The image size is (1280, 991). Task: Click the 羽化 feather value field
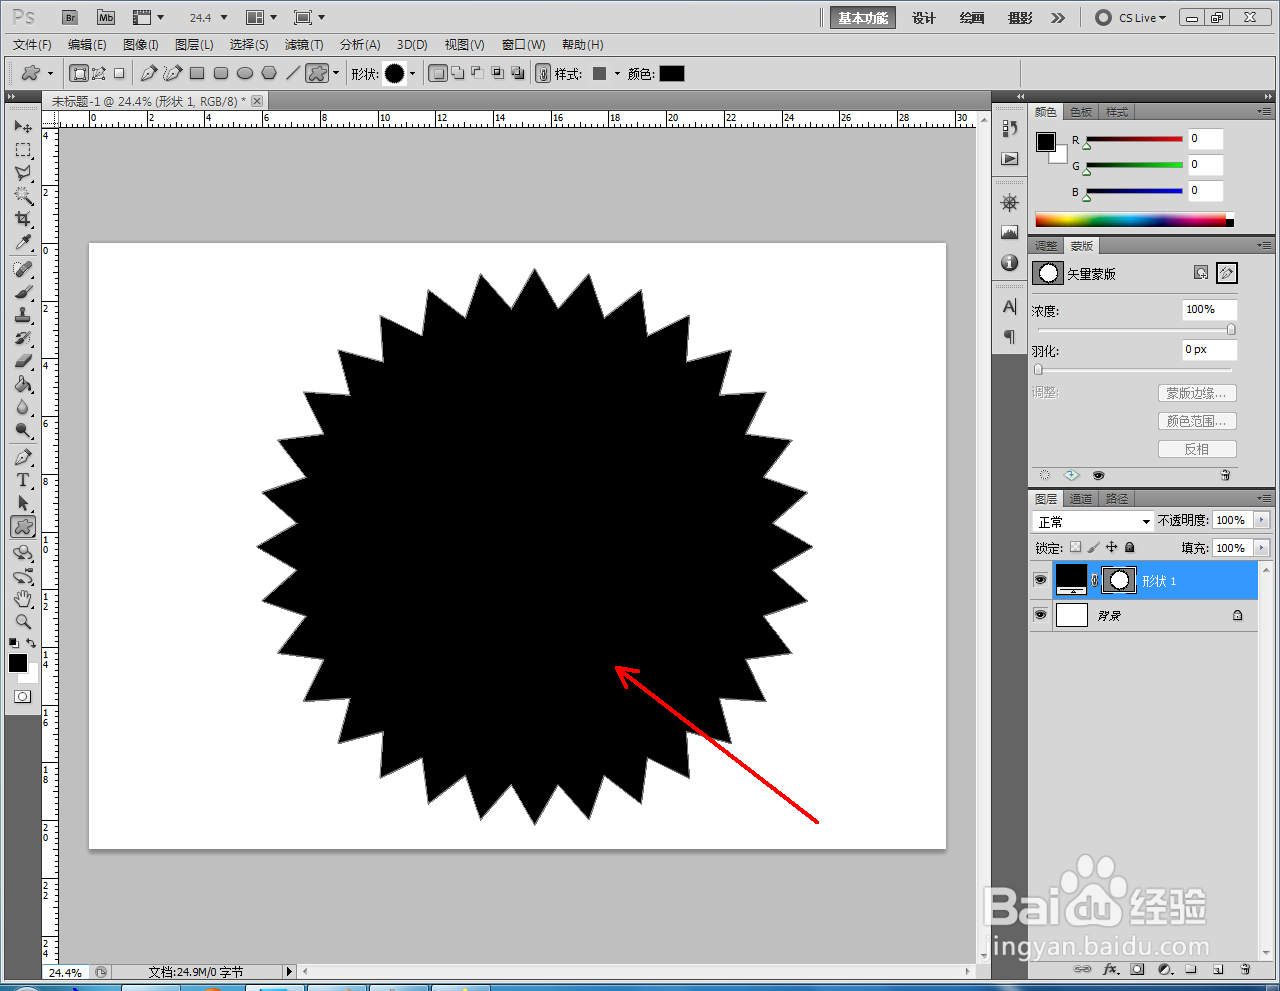[1209, 350]
